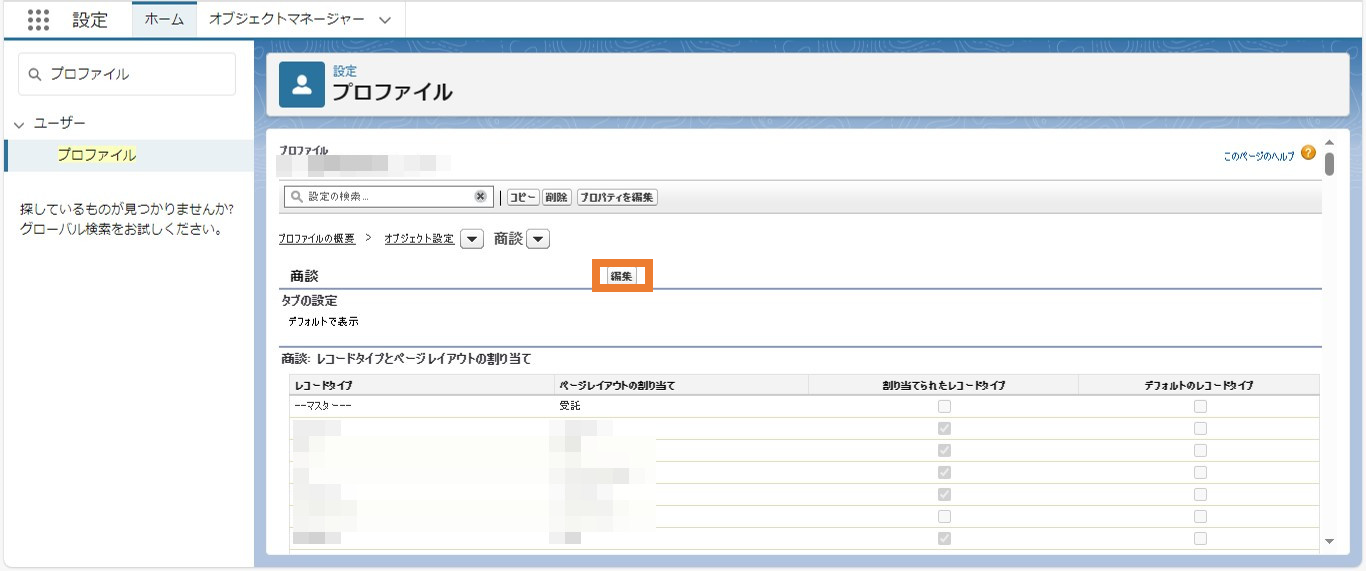Image resolution: width=1366 pixels, height=571 pixels.
Task: Click the 設定 link above プロファイル heading
Action: click(x=344, y=72)
